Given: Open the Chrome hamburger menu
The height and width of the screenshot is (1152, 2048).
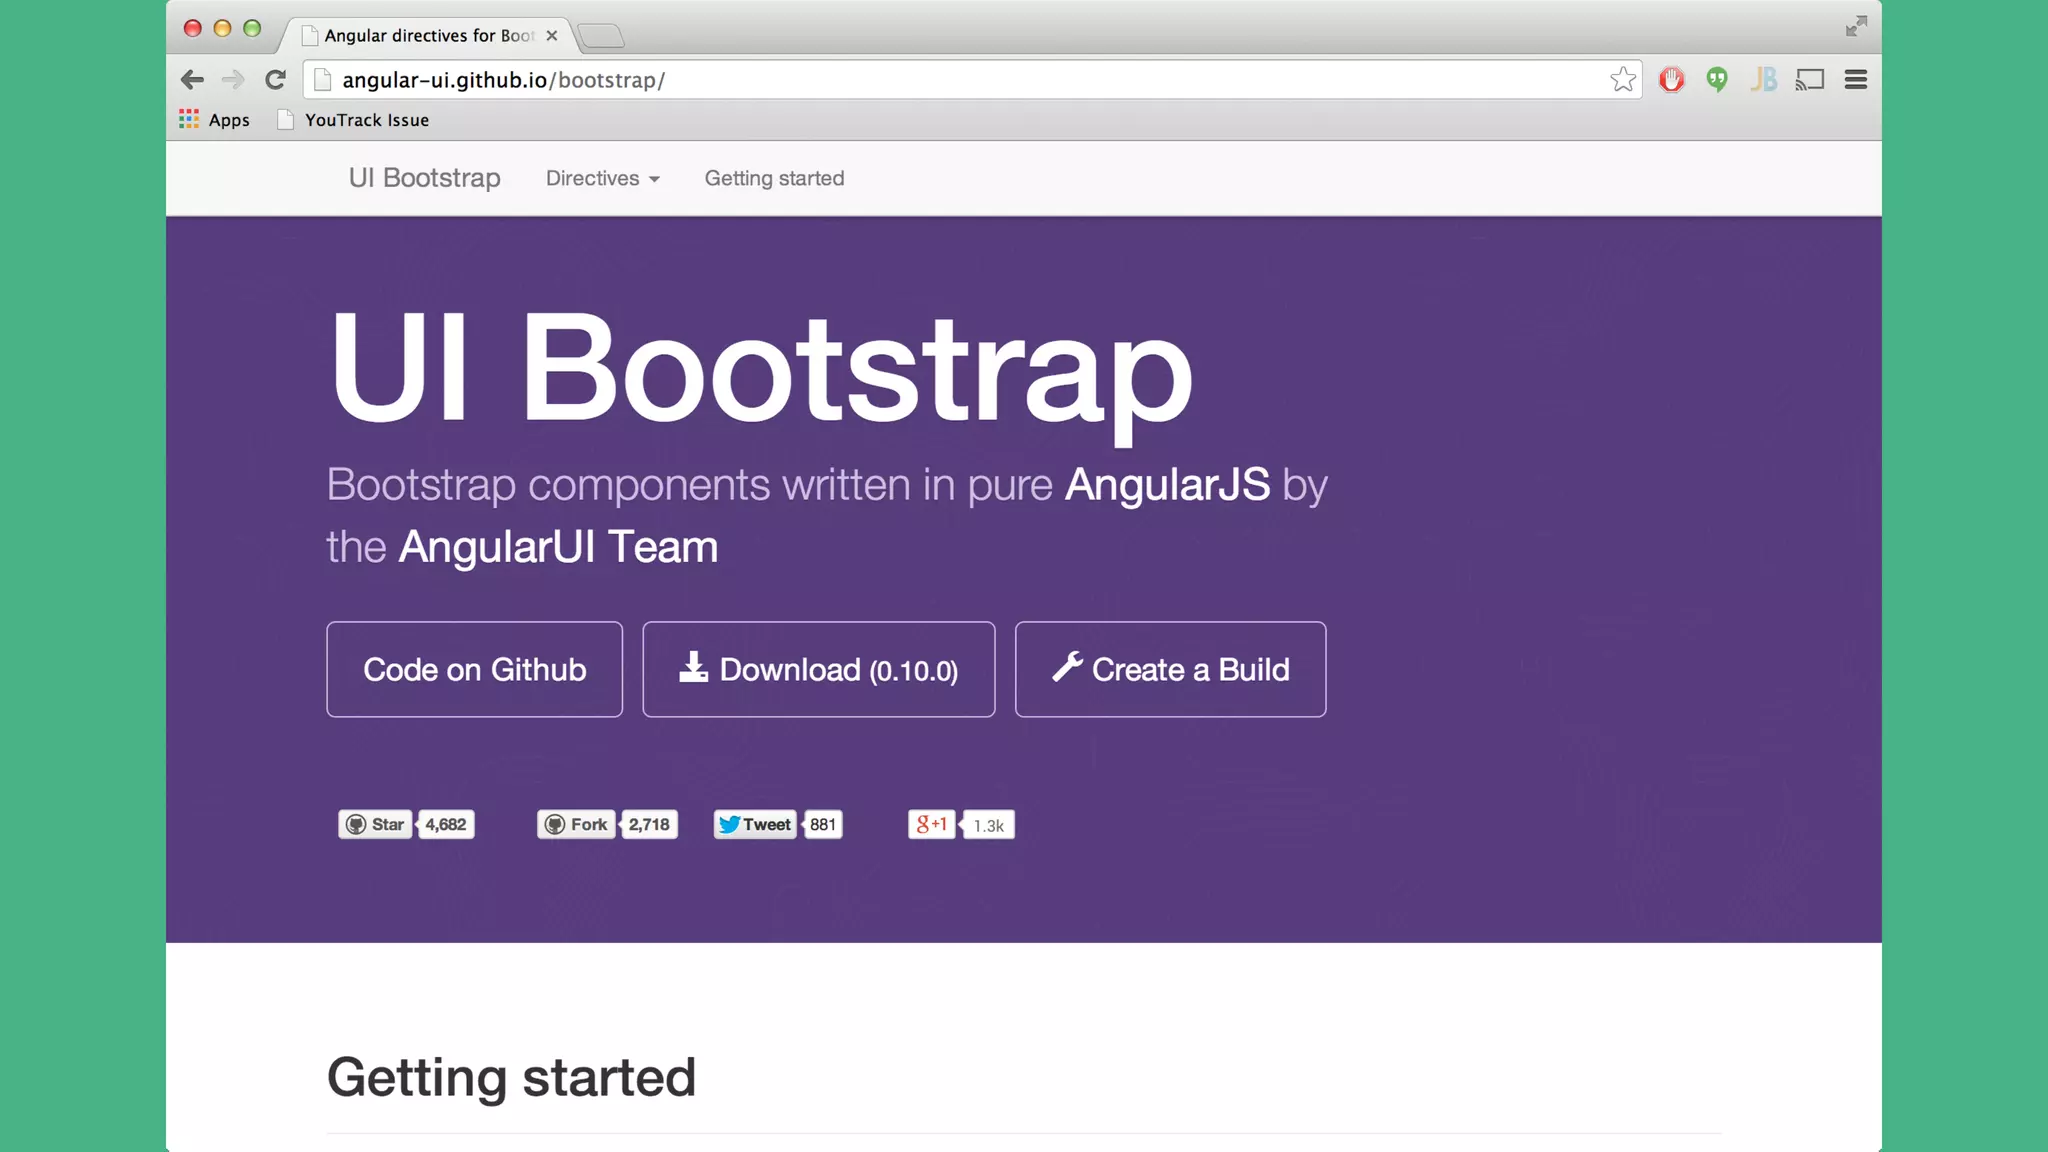Looking at the screenshot, I should (x=1856, y=80).
